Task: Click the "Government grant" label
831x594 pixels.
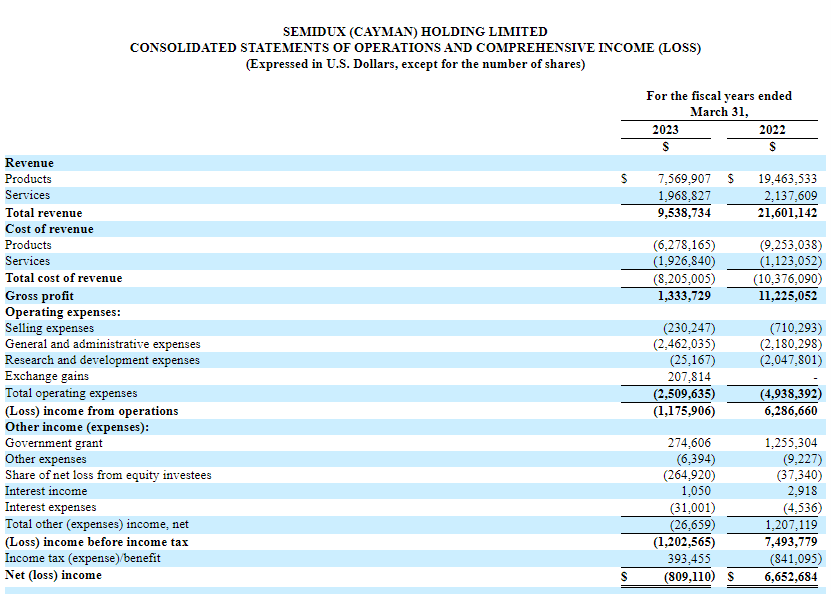Action: point(54,443)
